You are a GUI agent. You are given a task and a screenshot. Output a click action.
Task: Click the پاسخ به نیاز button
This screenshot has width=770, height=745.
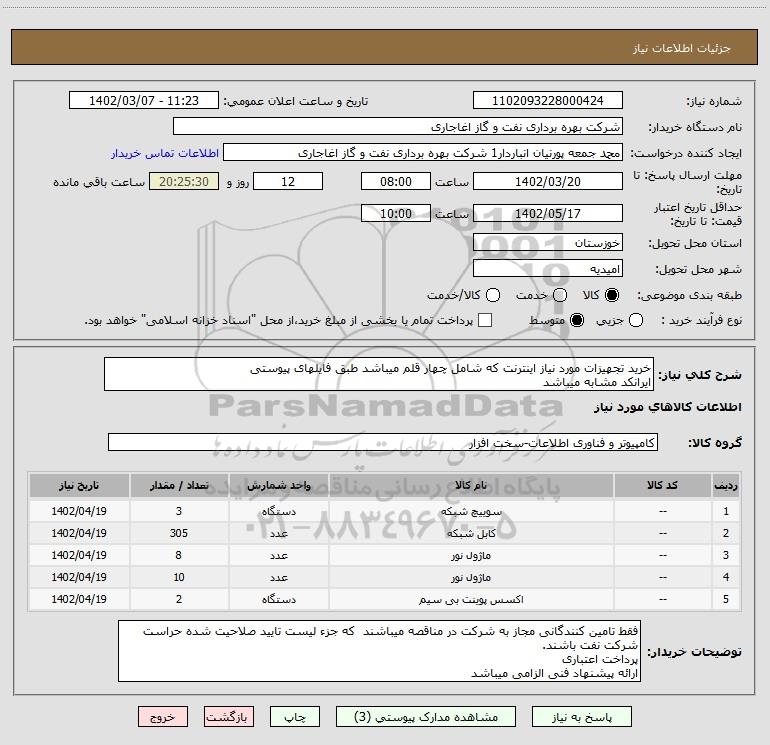[581, 717]
